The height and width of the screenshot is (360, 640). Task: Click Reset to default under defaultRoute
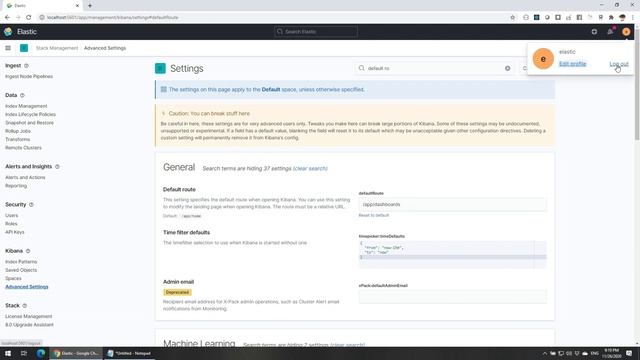(374, 215)
